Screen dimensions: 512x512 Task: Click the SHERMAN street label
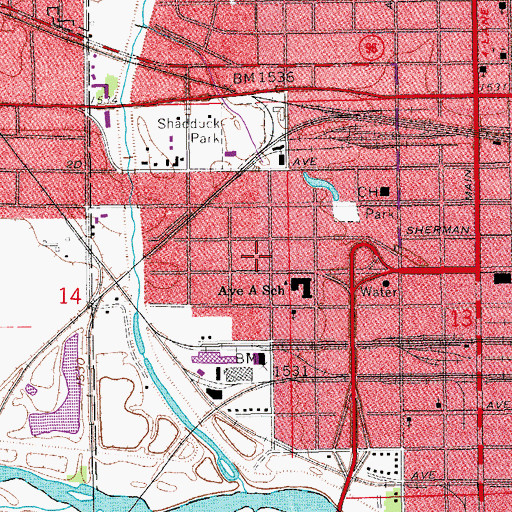pos(438,230)
